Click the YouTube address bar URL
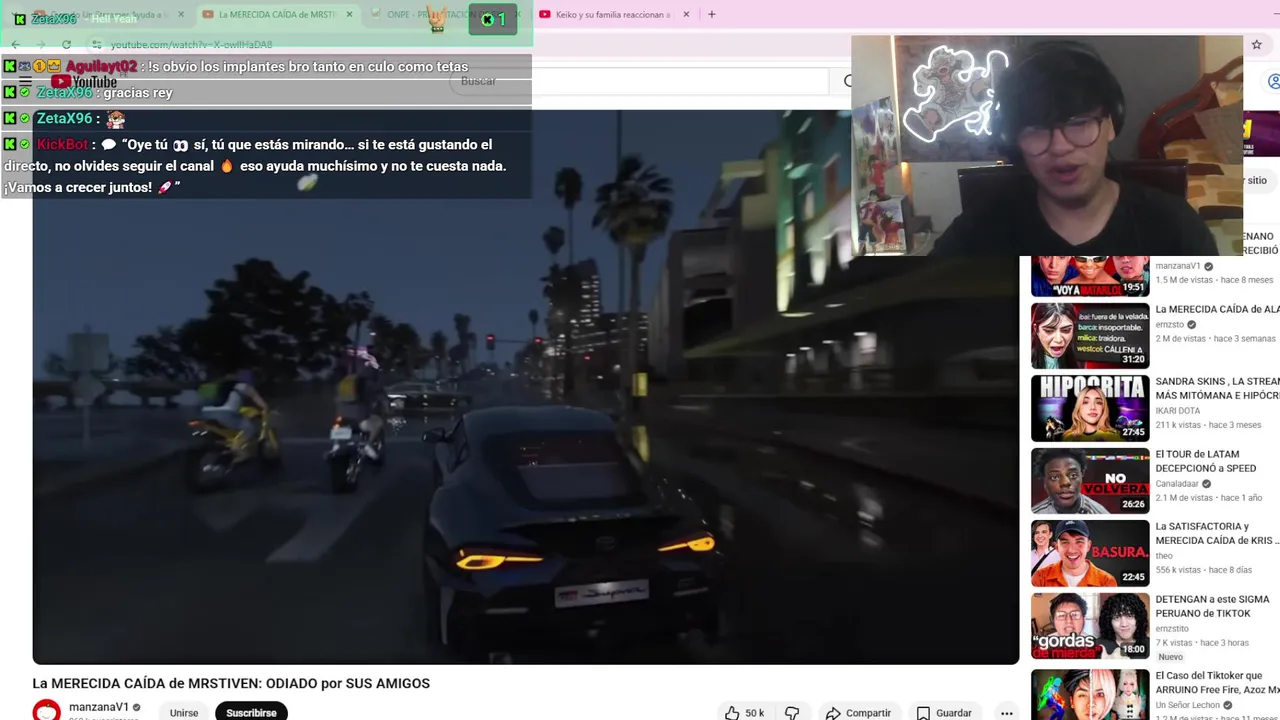 point(191,44)
